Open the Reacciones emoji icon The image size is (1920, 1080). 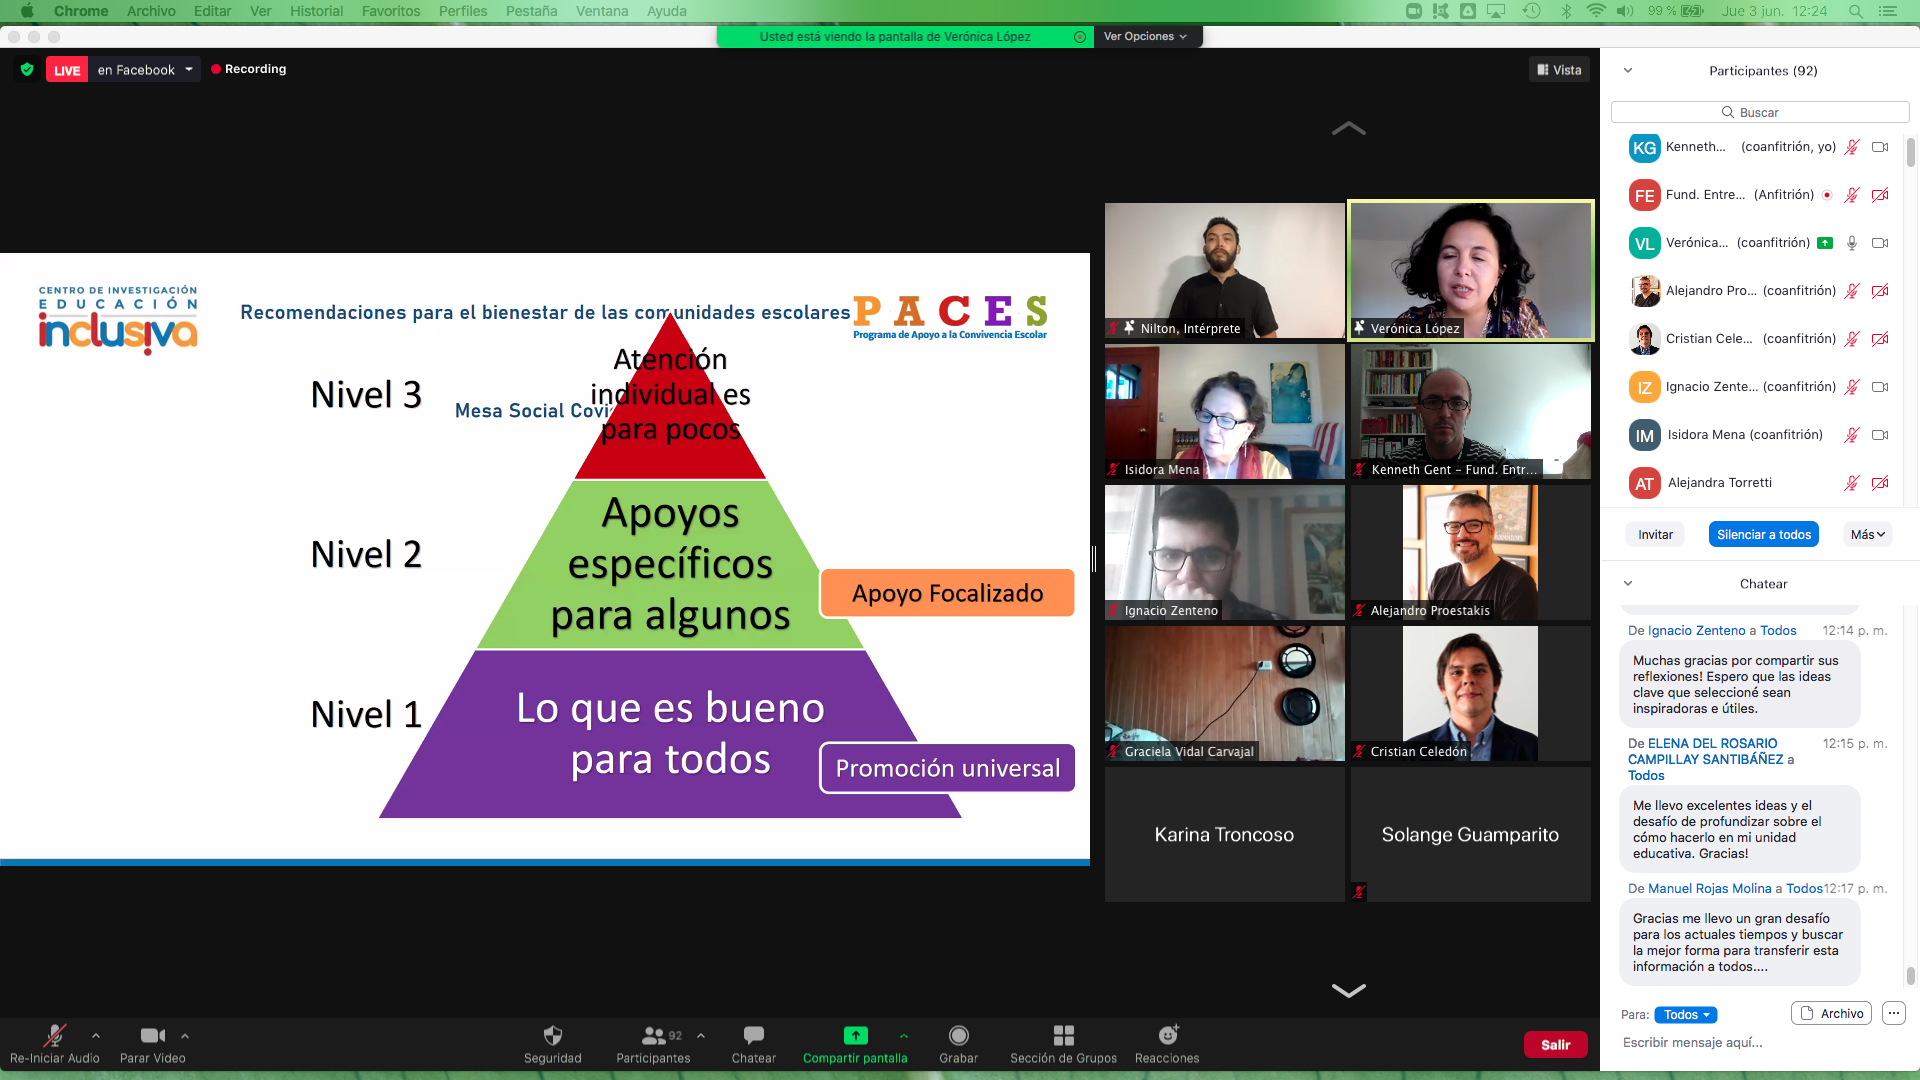point(1167,1036)
